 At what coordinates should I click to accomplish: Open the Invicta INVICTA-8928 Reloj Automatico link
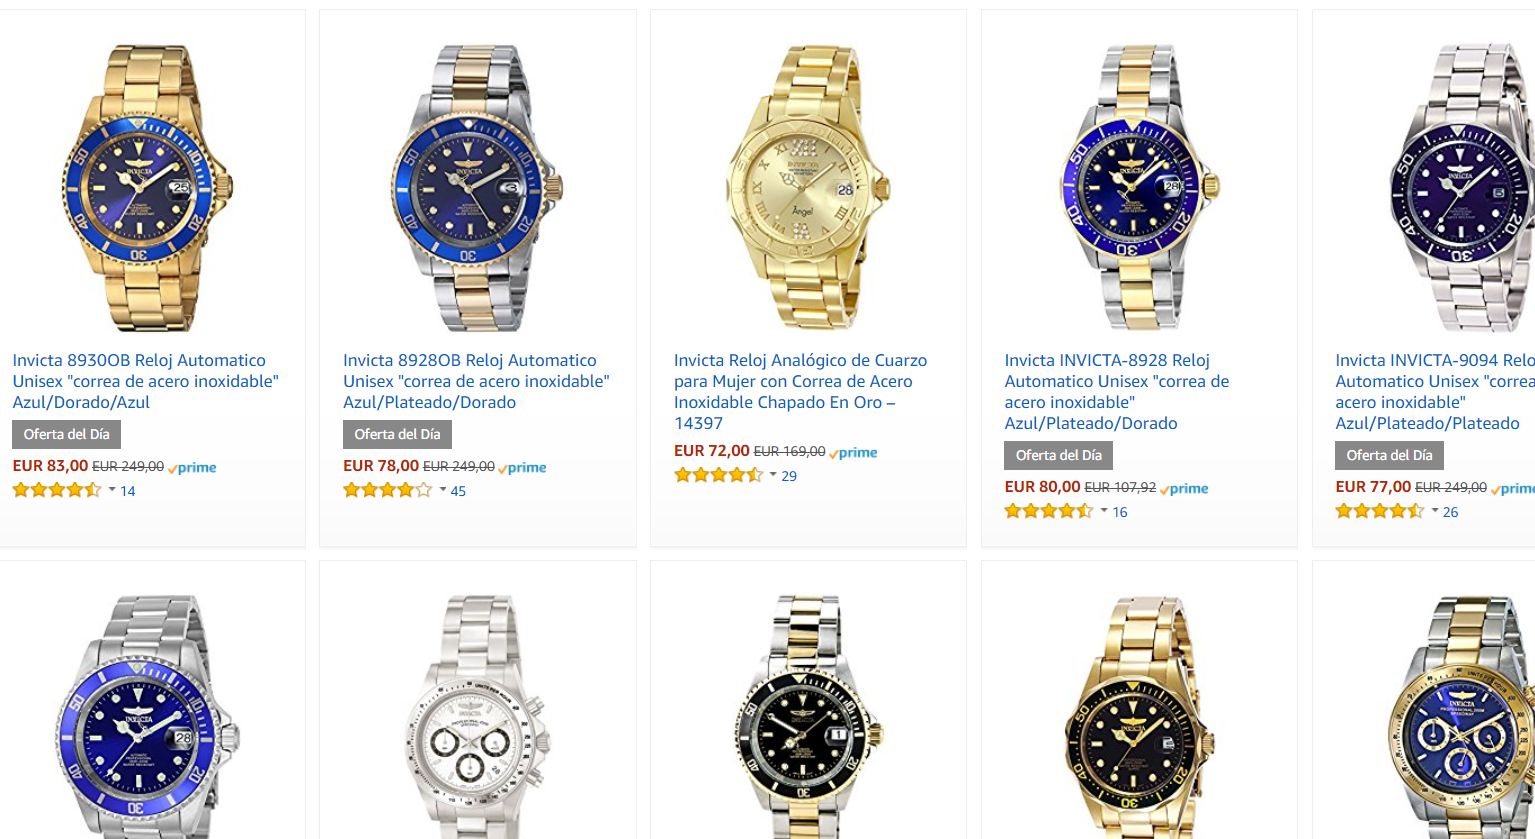click(1117, 391)
